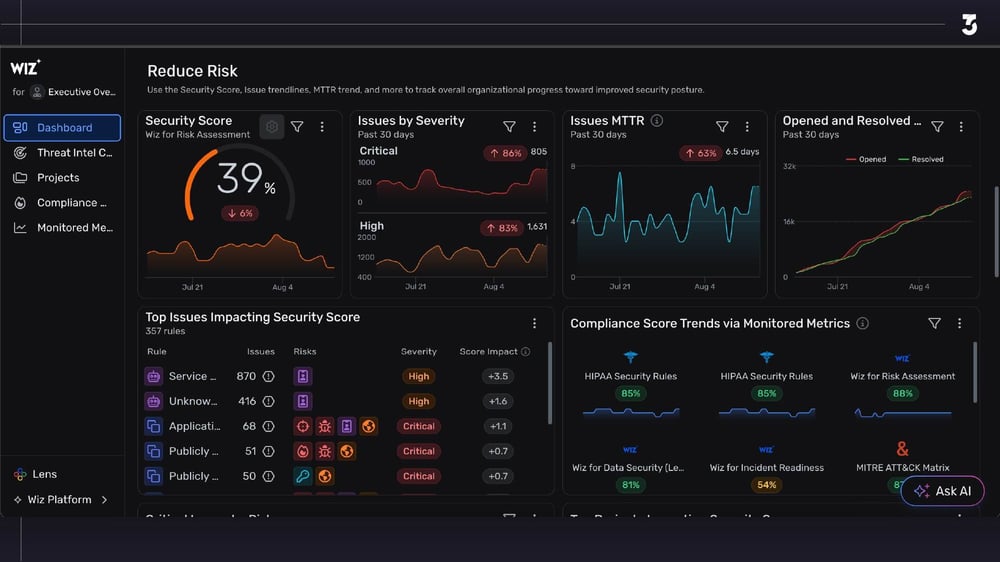Filter the Security Score widget
The height and width of the screenshot is (562, 1000).
click(x=297, y=126)
